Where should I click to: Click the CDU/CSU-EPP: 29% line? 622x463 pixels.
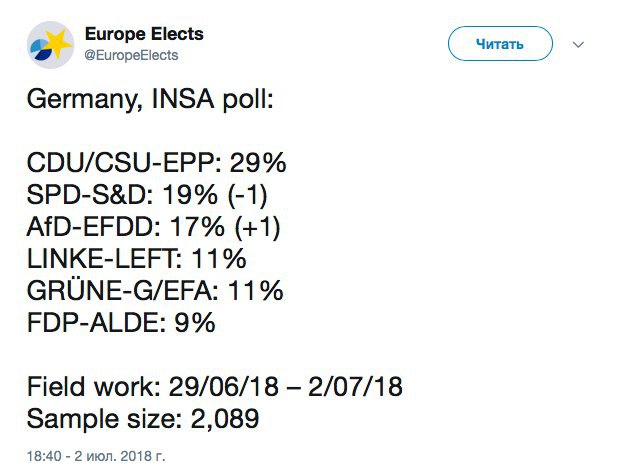[156, 163]
